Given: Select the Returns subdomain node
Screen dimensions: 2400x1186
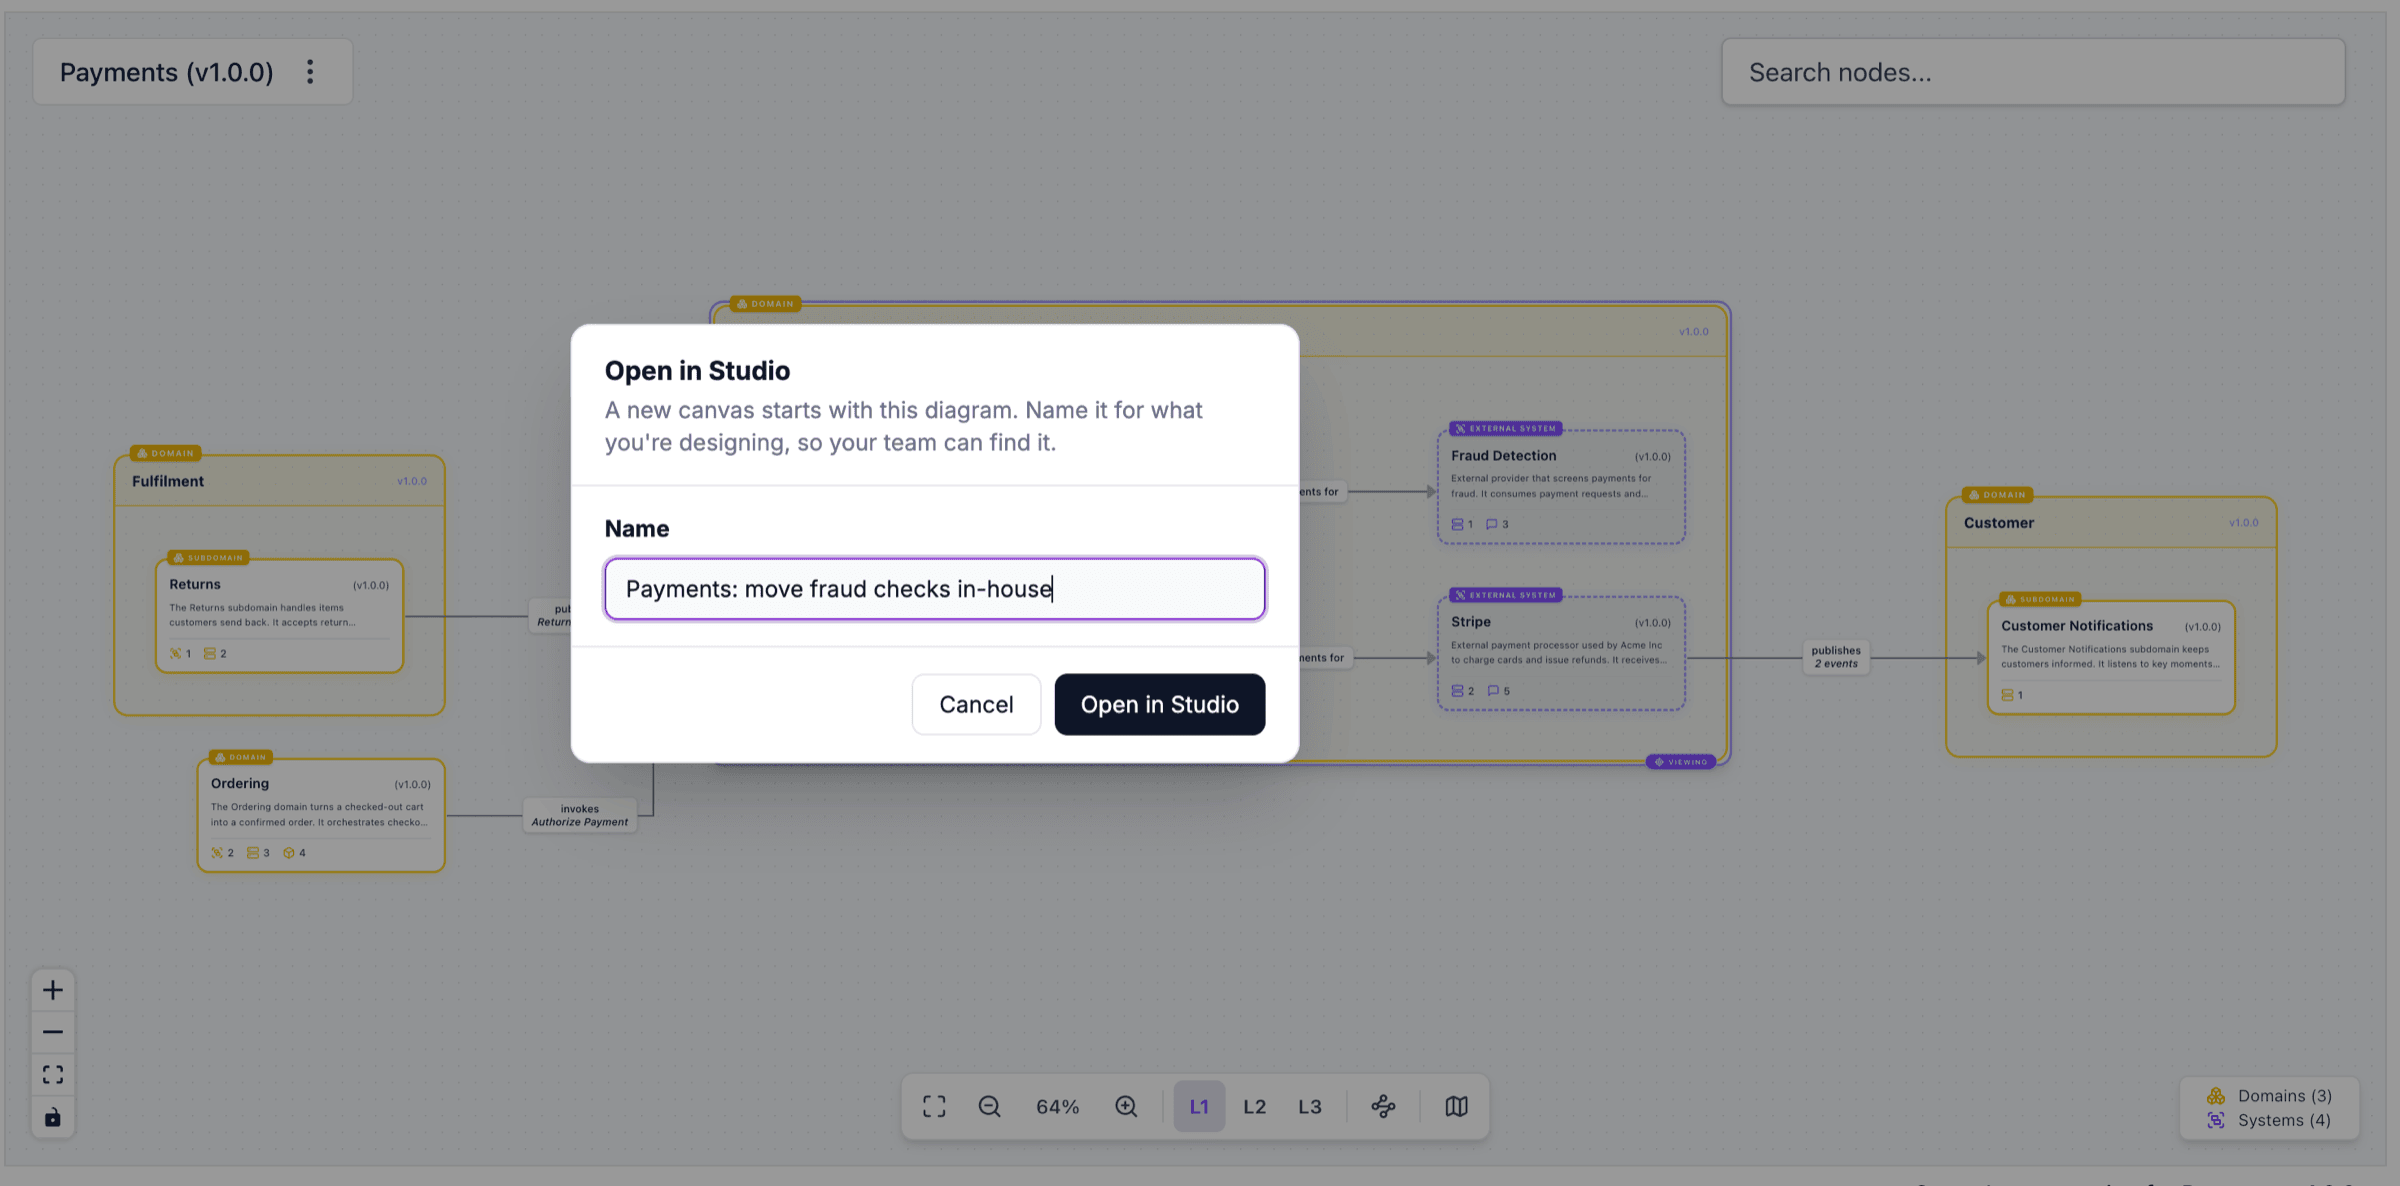Looking at the screenshot, I should point(279,616).
